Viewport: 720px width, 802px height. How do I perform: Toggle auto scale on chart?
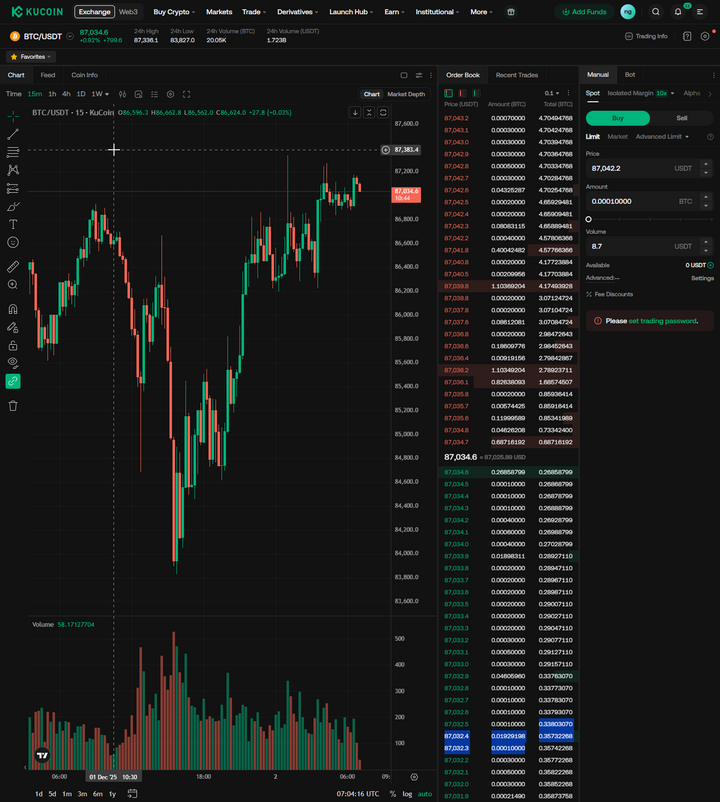tap(424, 794)
